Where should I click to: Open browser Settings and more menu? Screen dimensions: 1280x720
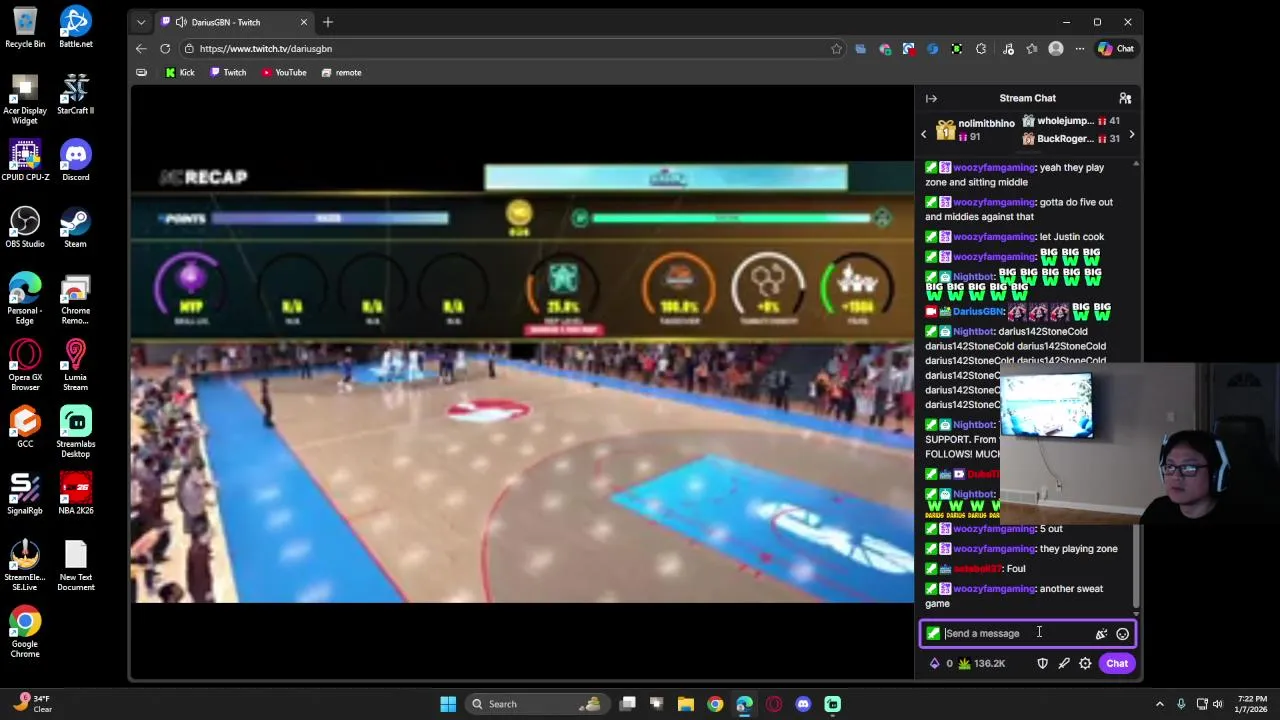tap(1080, 48)
